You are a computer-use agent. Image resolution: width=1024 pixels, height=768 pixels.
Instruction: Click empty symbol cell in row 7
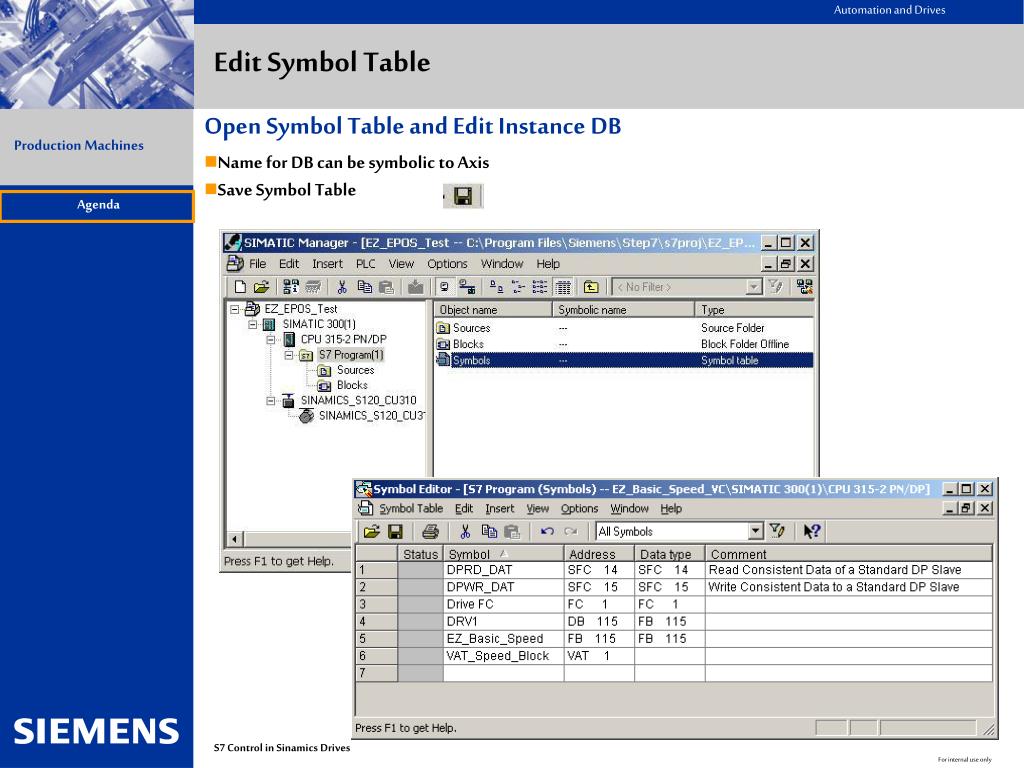pos(504,673)
